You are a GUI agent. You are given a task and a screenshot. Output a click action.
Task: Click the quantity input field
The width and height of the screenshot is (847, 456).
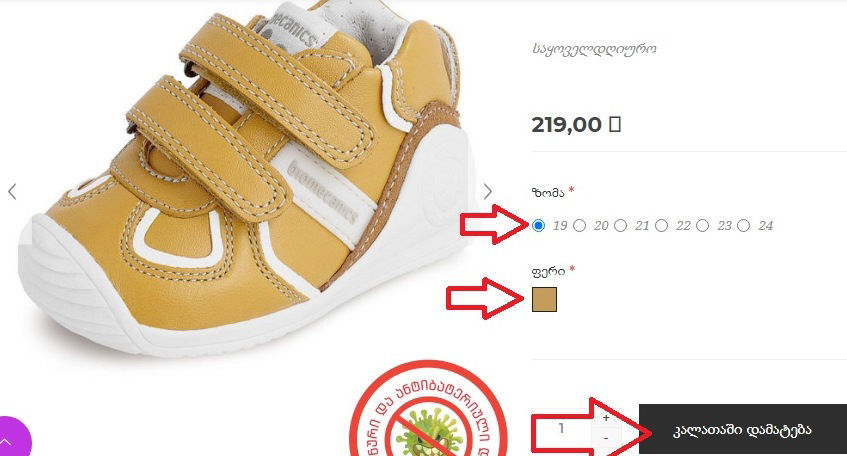(x=562, y=428)
